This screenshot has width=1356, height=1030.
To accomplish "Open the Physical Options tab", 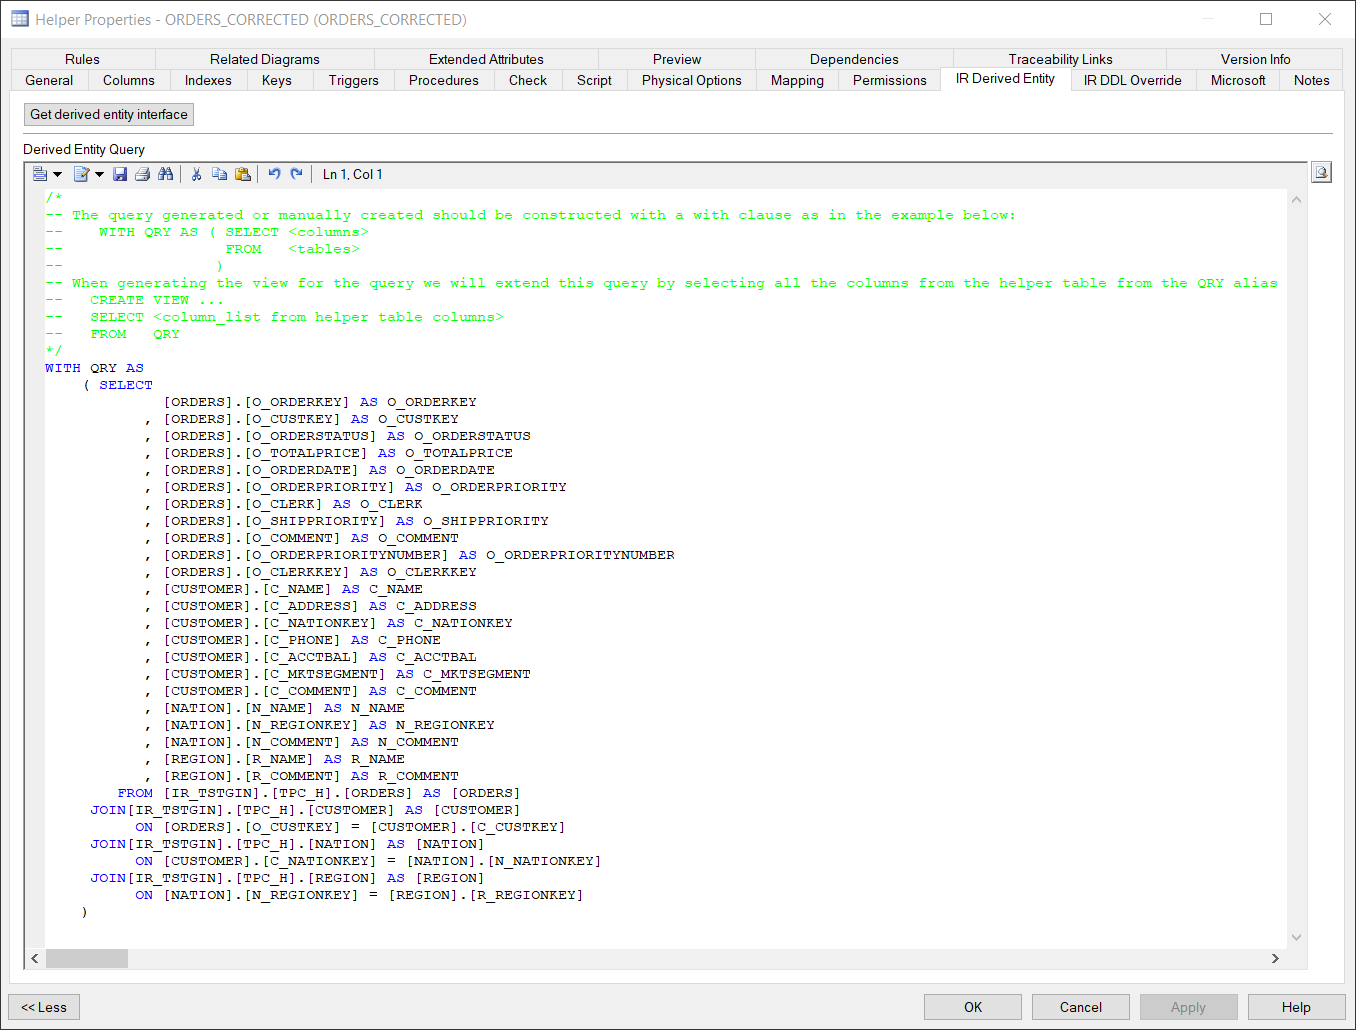I will coord(692,80).
